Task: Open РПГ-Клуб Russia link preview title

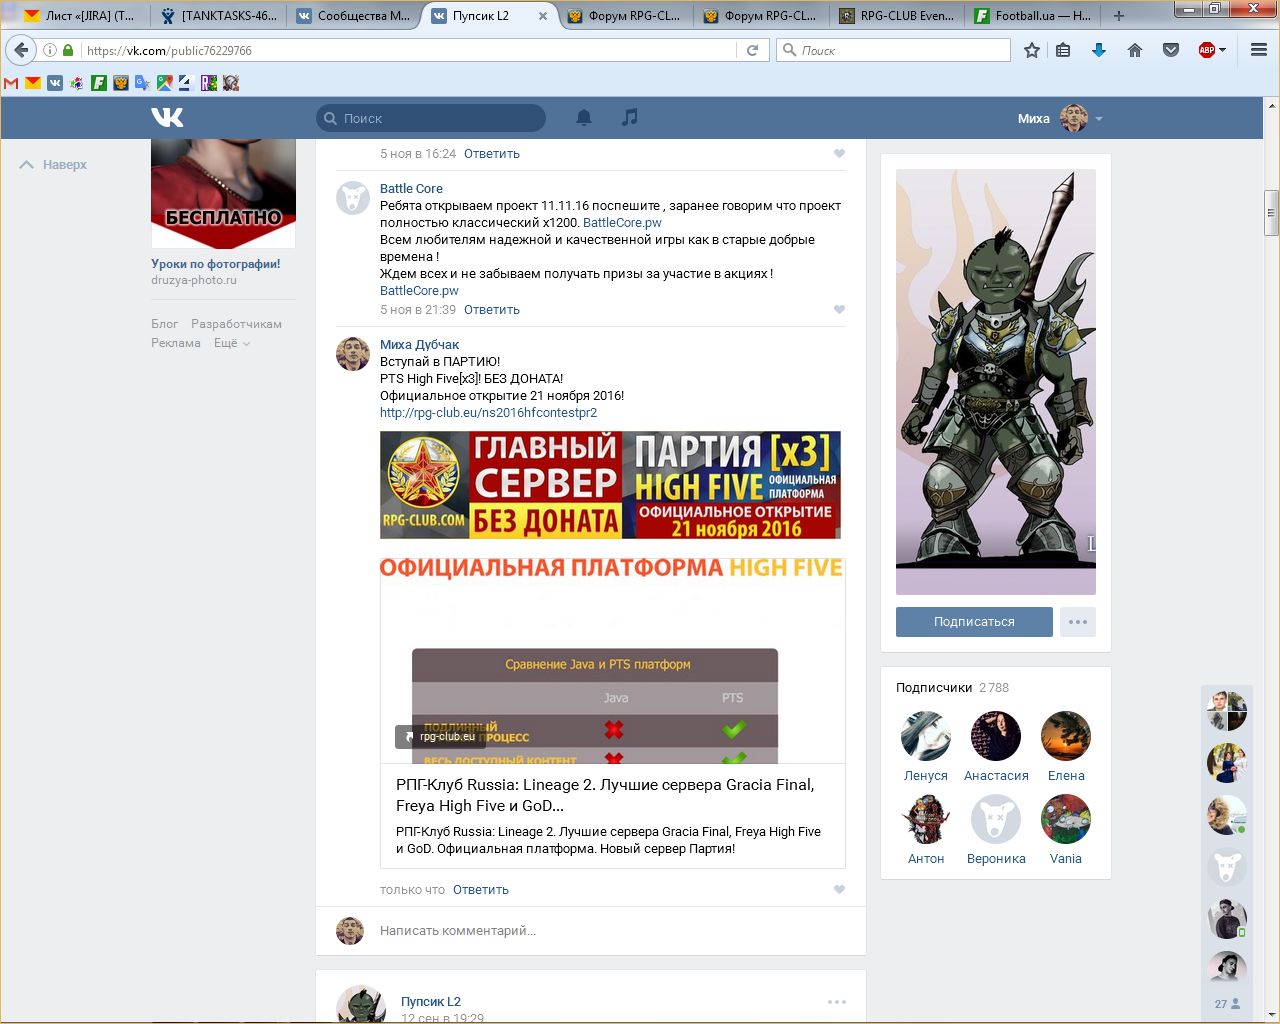Action: coord(605,795)
